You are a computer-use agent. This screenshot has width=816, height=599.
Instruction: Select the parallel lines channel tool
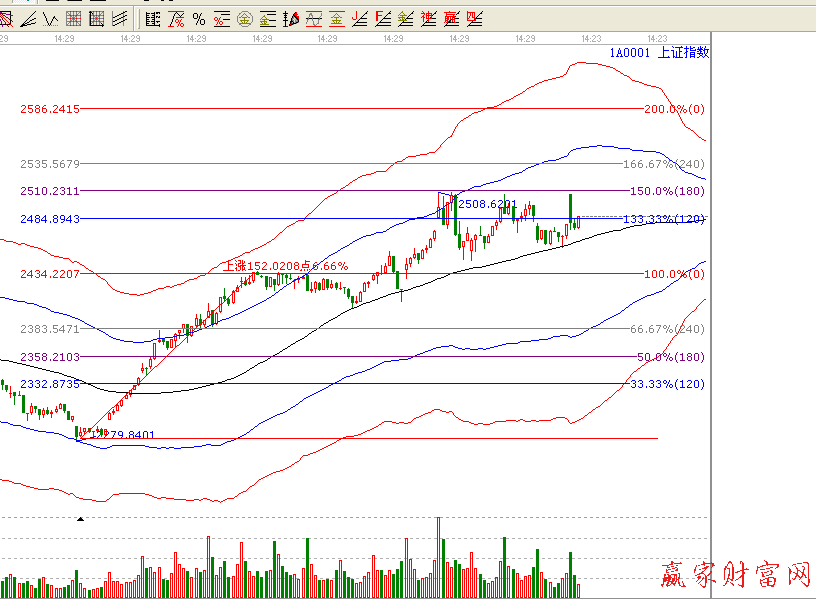[120, 19]
